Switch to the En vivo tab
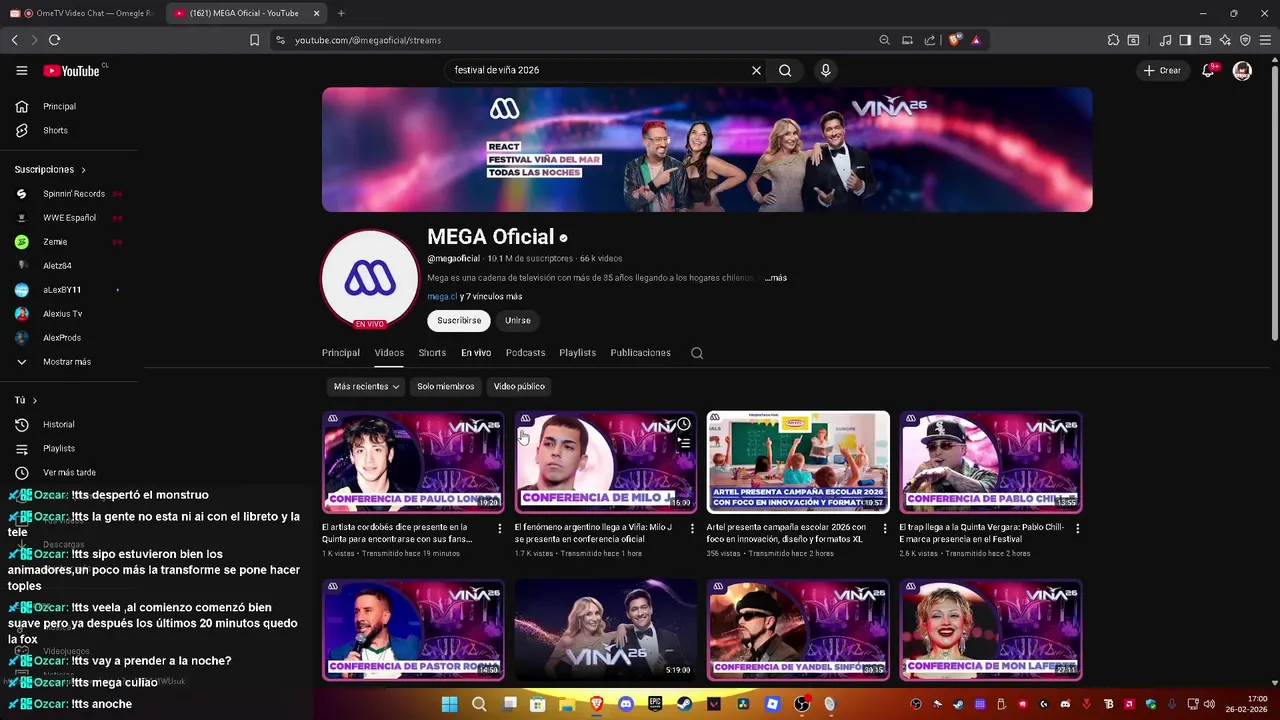The image size is (1280, 720). (476, 353)
